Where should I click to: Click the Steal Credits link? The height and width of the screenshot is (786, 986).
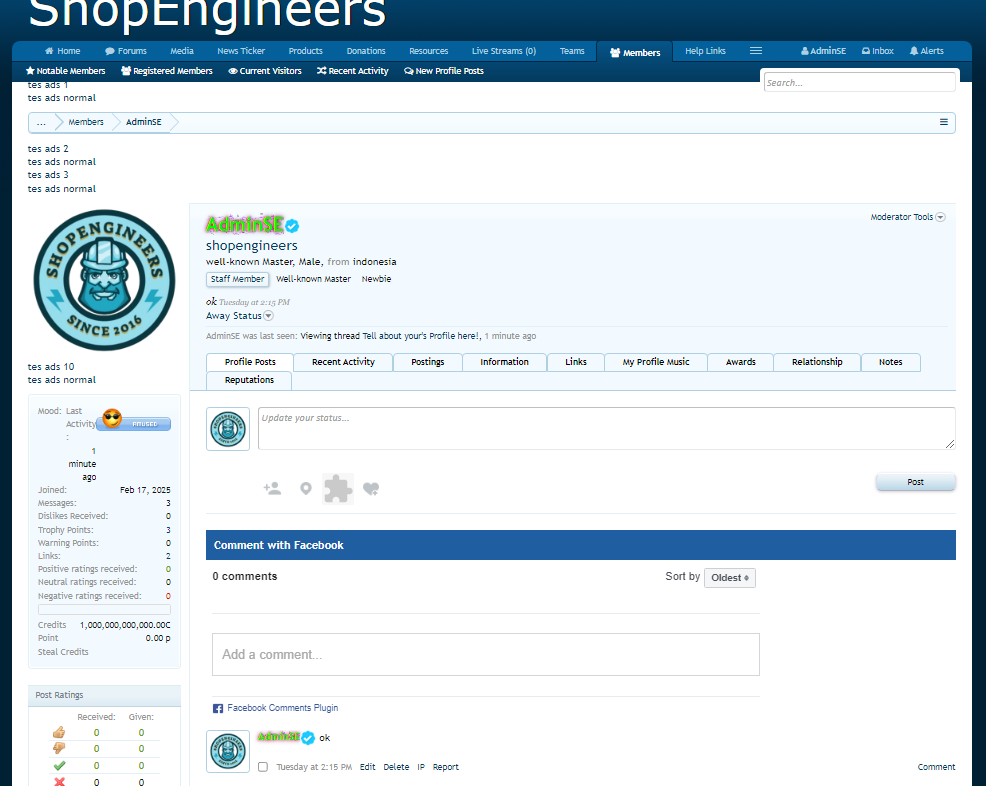[x=63, y=652]
